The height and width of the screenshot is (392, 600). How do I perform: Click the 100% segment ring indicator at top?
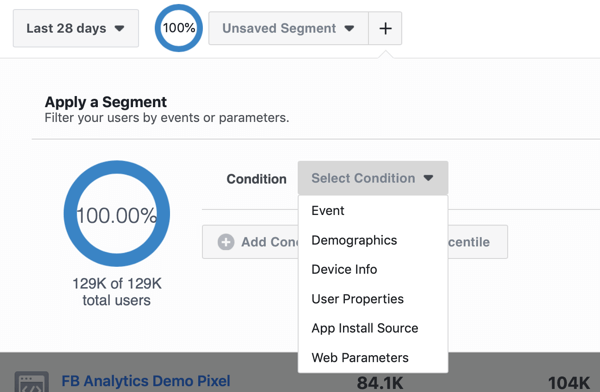point(179,28)
